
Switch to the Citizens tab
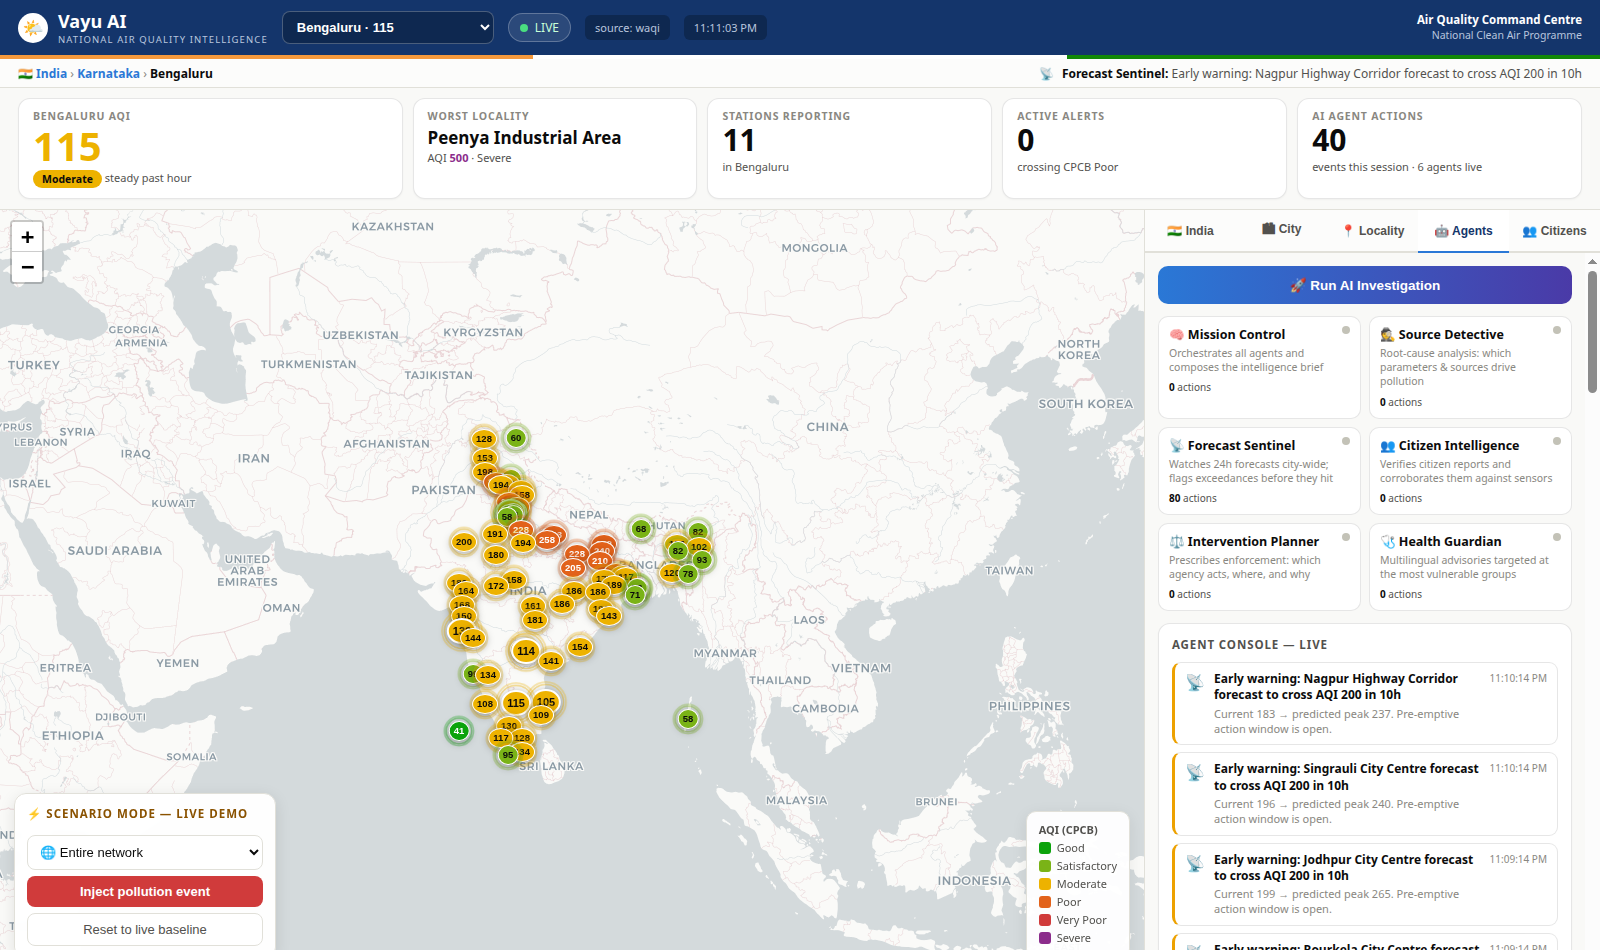(x=1554, y=231)
